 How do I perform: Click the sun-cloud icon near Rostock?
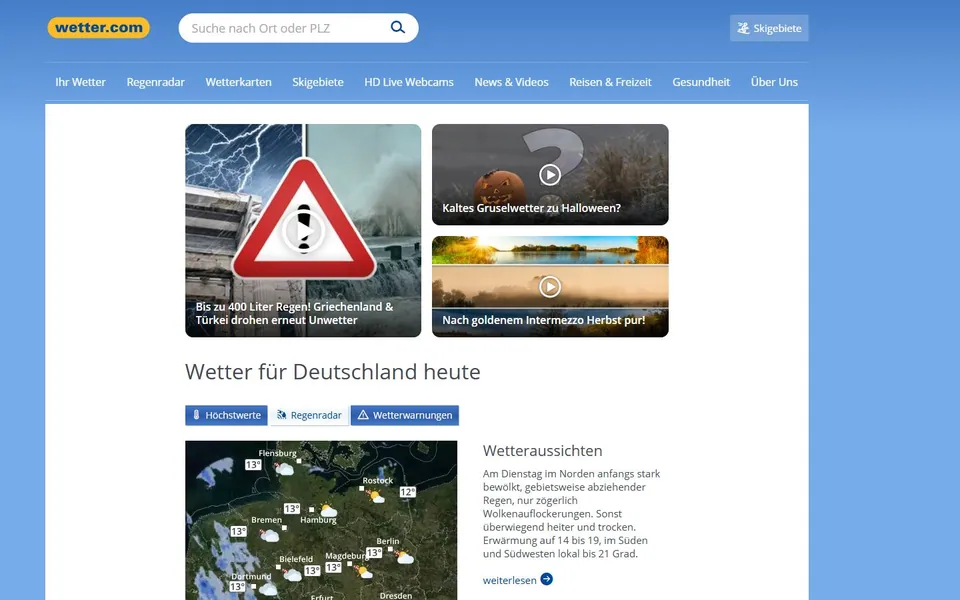375,497
